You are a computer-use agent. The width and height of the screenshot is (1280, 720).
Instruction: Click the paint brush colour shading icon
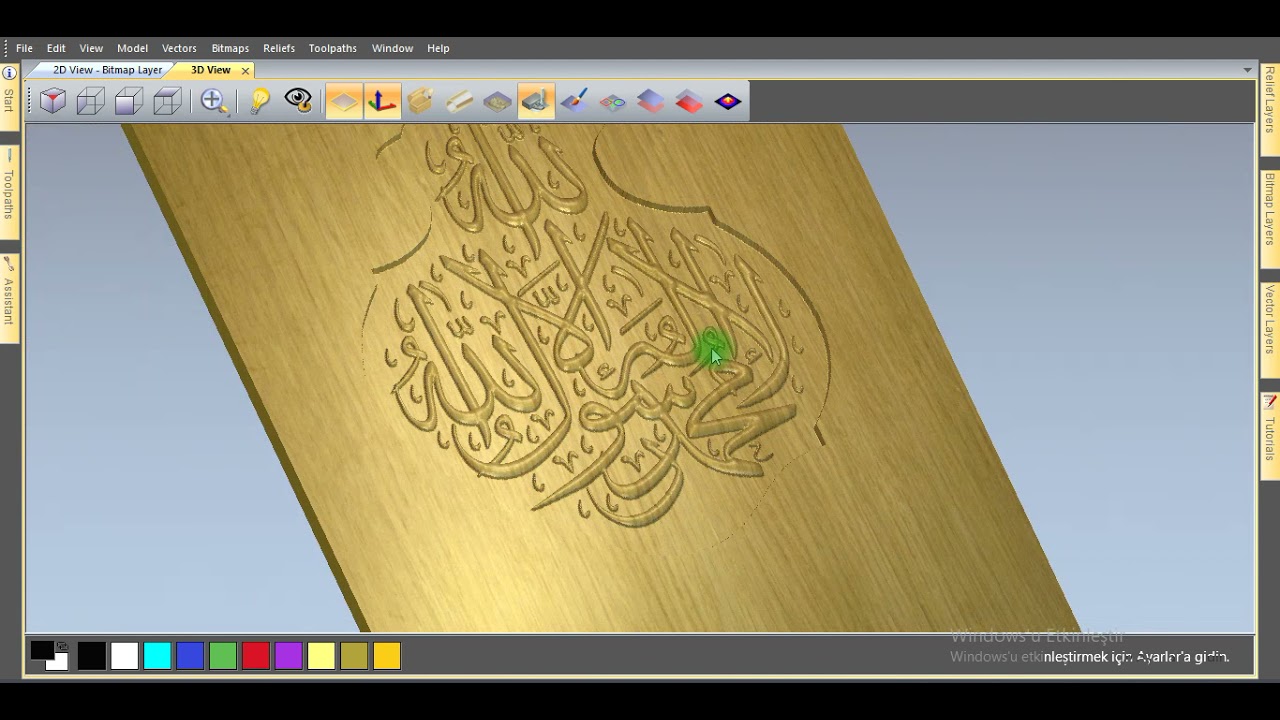(574, 101)
